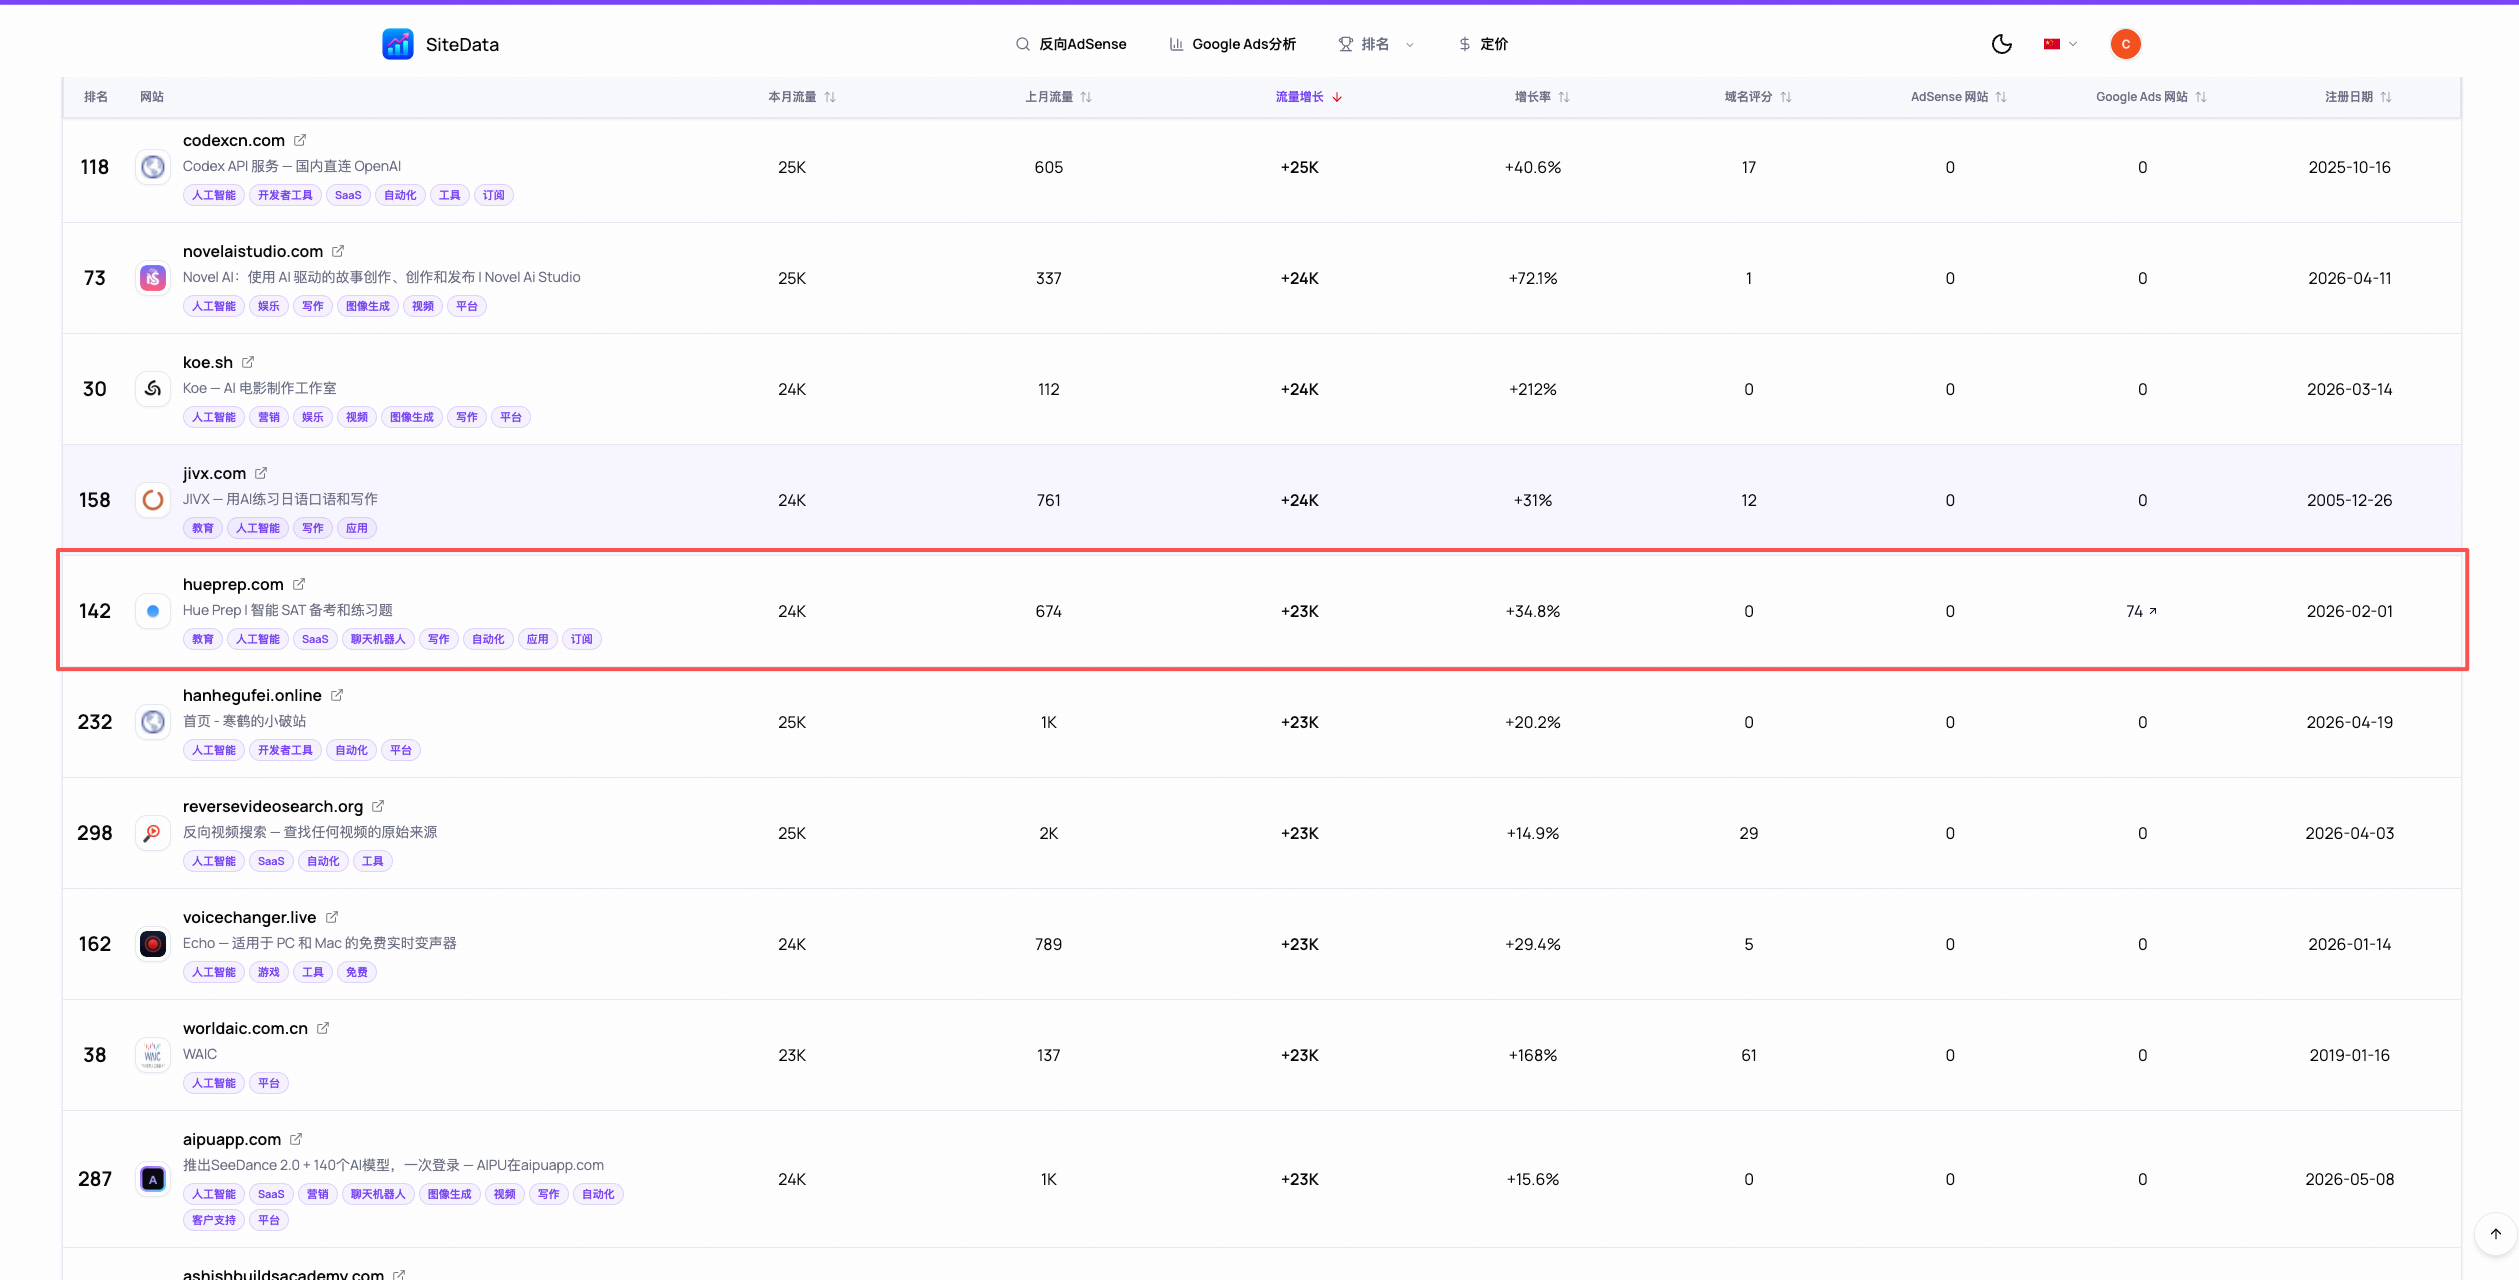
Task: View hueprep.com's 74 Google Ads sites
Action: pos(2141,611)
